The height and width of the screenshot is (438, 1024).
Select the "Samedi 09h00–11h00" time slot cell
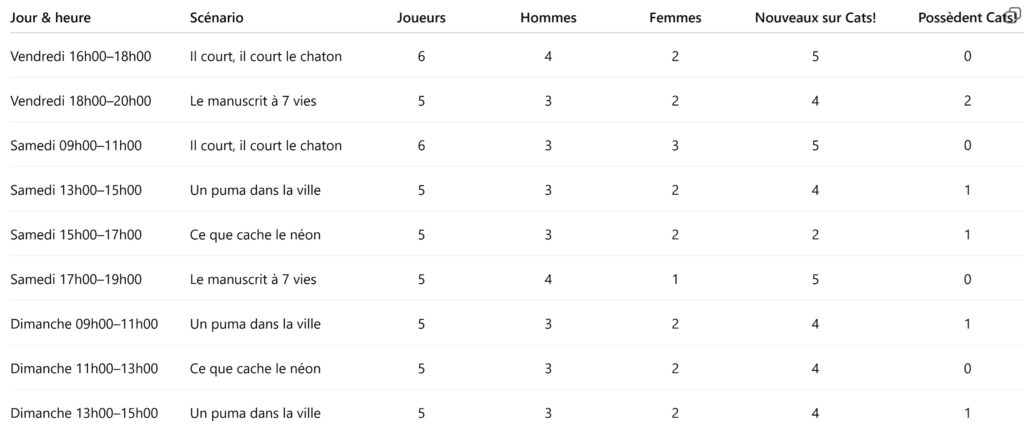click(76, 146)
